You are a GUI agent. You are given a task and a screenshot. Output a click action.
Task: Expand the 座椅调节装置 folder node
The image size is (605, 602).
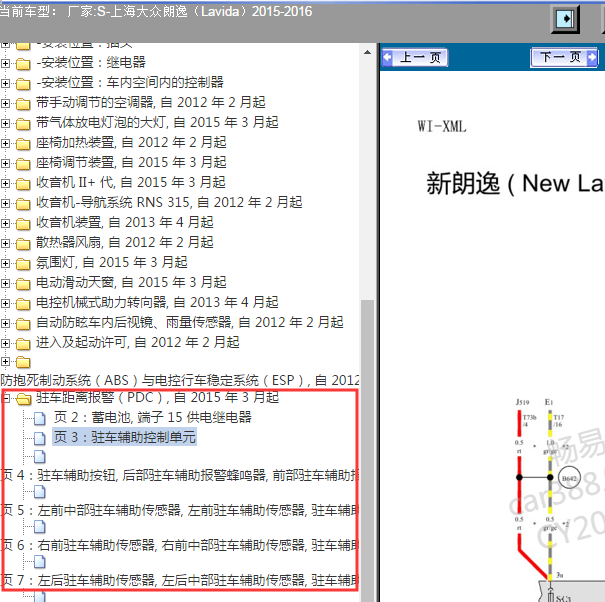coord(5,163)
